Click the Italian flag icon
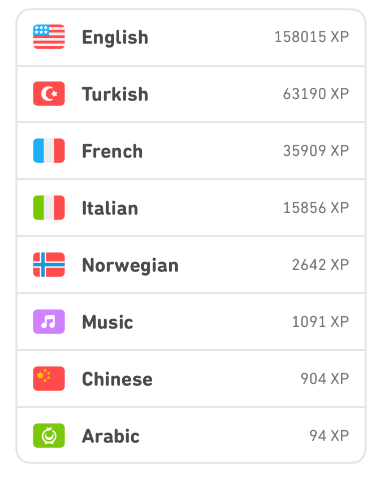Image resolution: width=381 pixels, height=480 pixels. tap(49, 208)
